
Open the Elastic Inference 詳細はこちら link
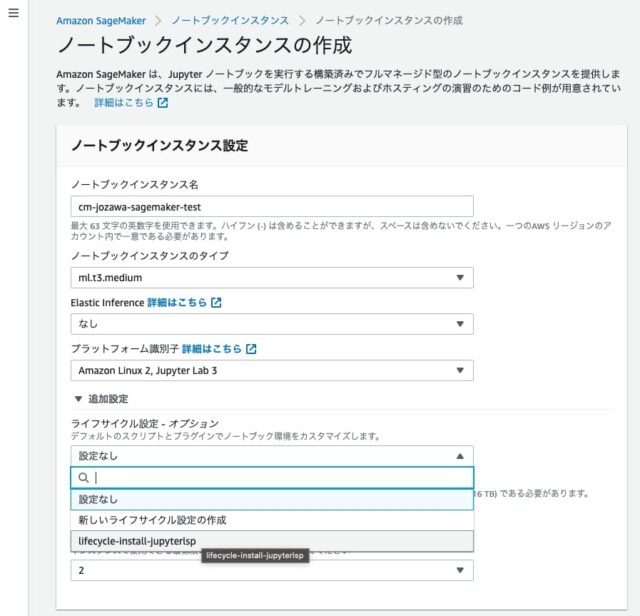pos(177,302)
